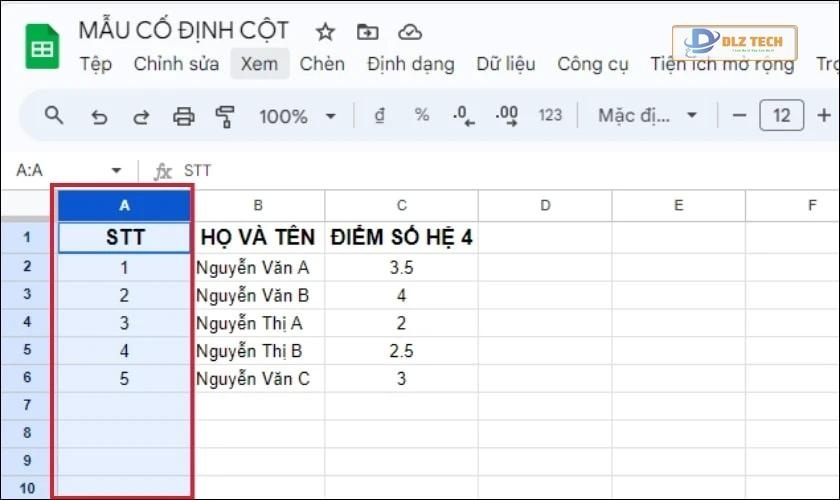
Task: Decrease font size with minus button
Action: tap(740, 115)
